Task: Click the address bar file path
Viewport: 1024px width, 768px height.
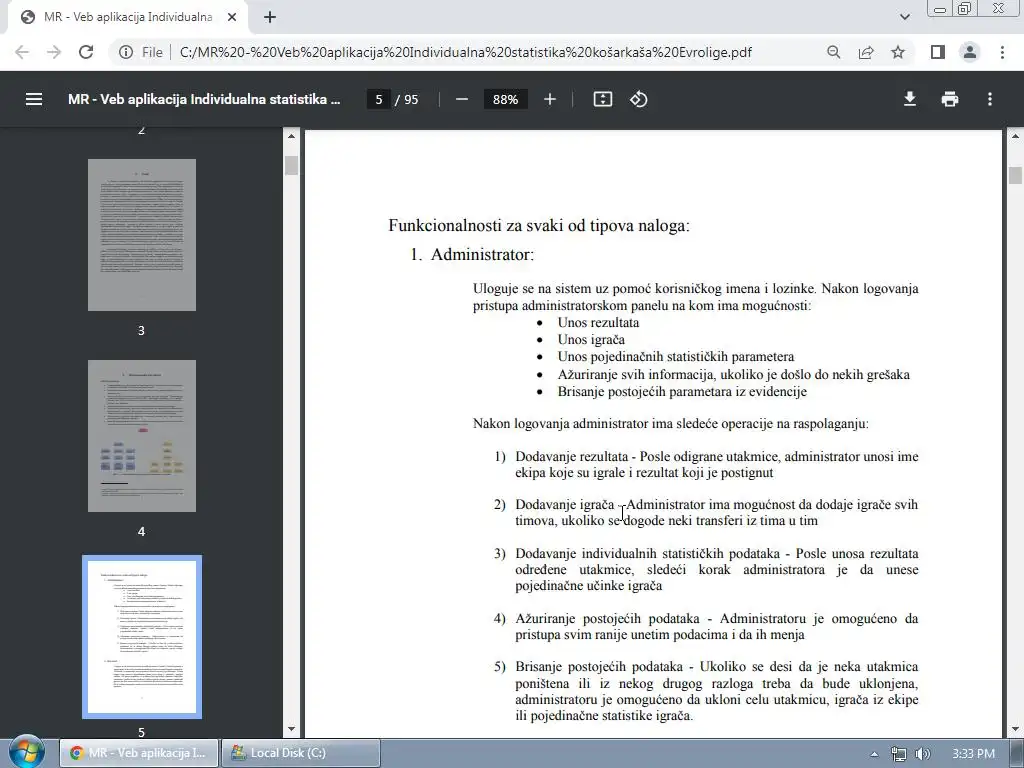Action: pyautogui.click(x=466, y=52)
